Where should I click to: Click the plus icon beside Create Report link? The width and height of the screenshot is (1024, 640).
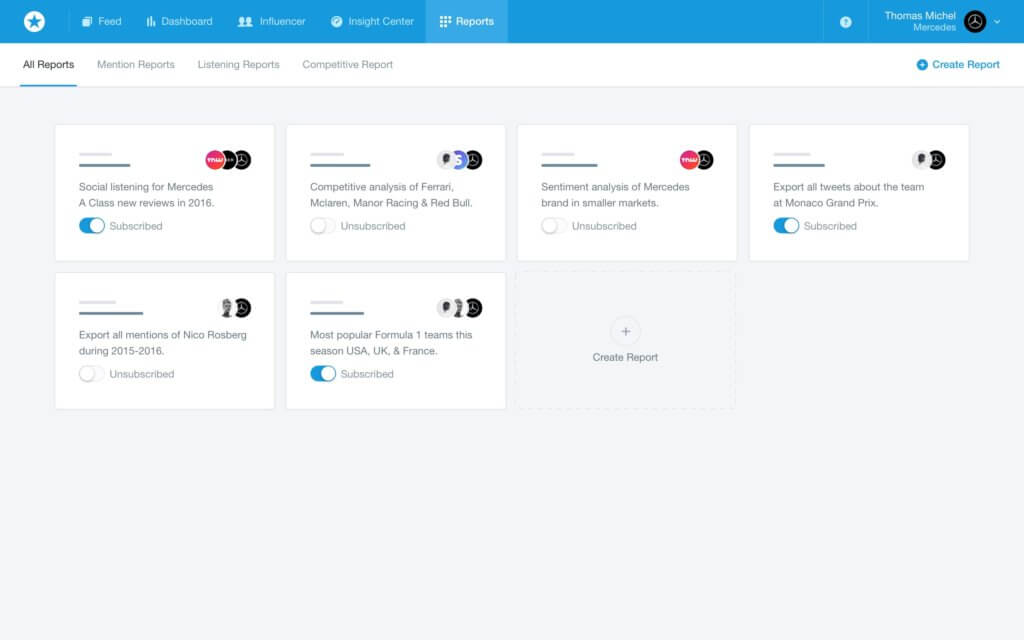pos(921,65)
